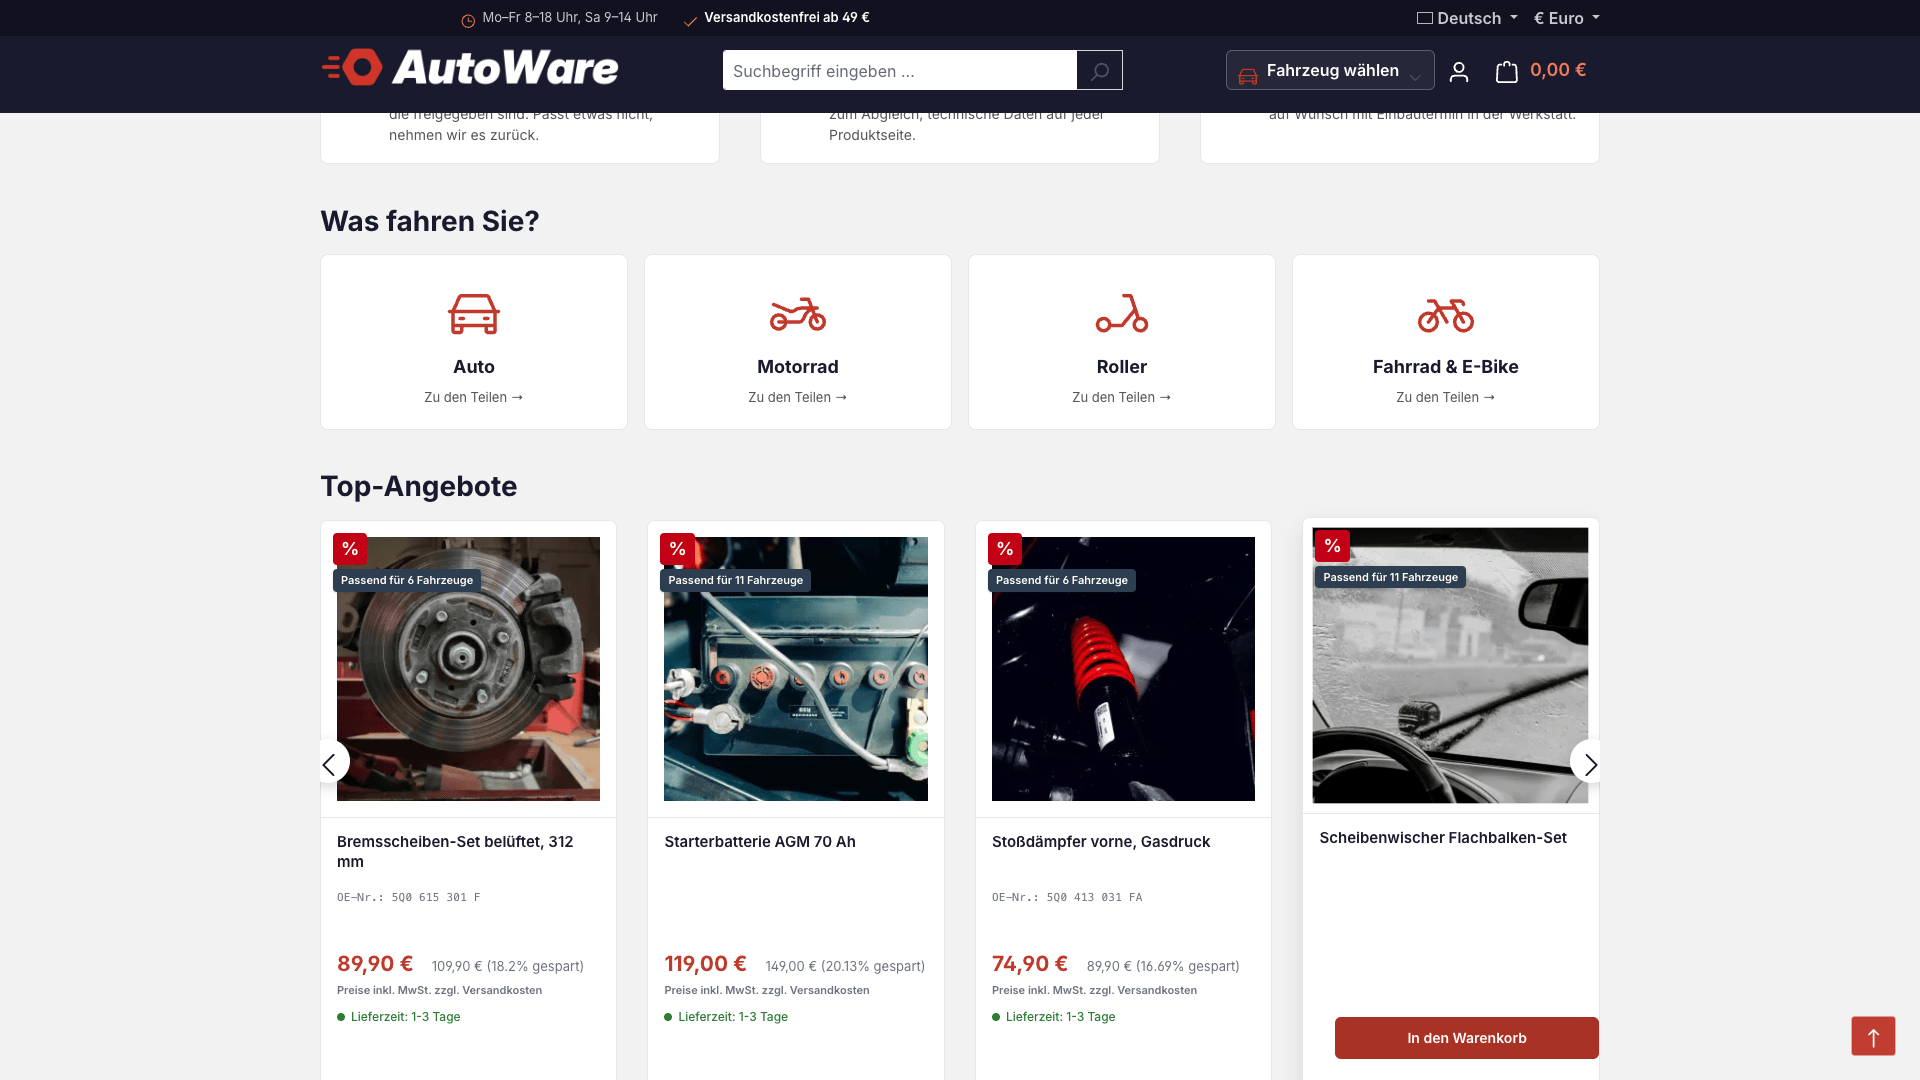
Task: Click the red shock absorber image
Action: (x=1123, y=669)
